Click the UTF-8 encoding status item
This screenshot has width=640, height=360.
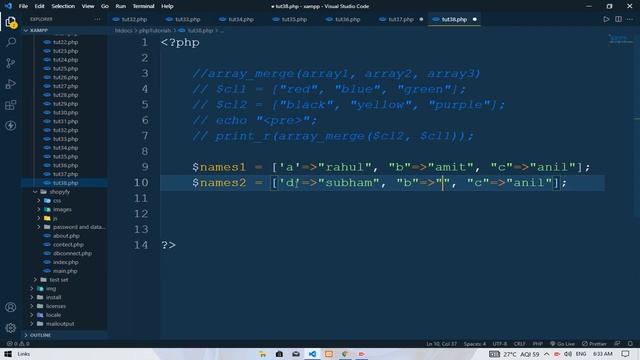(x=500, y=344)
